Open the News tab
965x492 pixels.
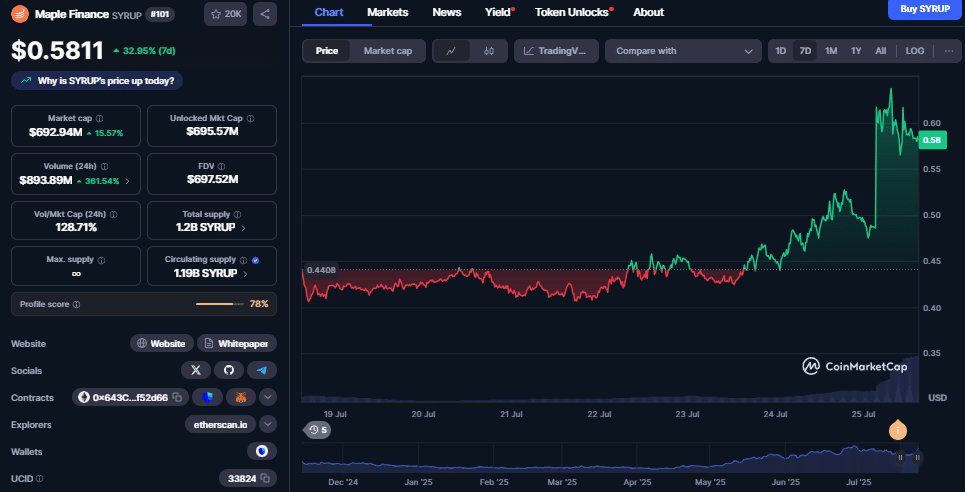tap(445, 12)
